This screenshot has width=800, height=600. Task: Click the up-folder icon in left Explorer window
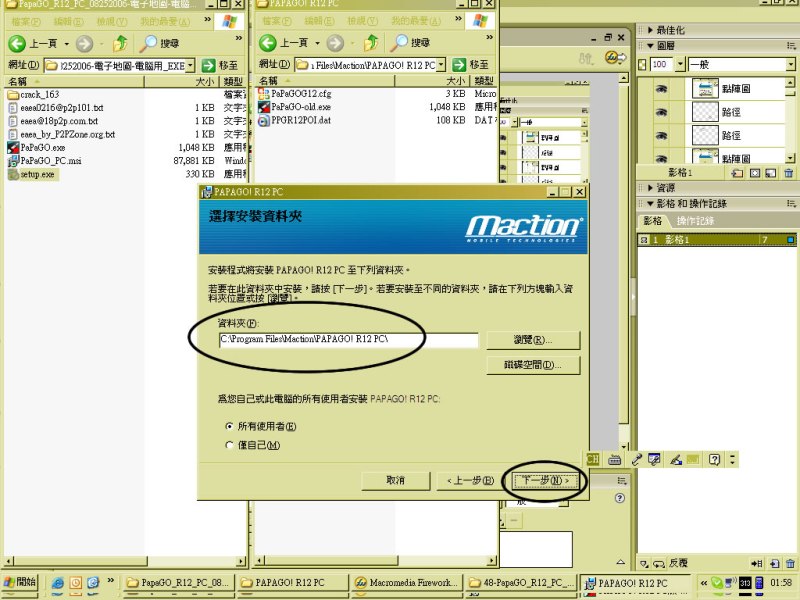pyautogui.click(x=120, y=43)
